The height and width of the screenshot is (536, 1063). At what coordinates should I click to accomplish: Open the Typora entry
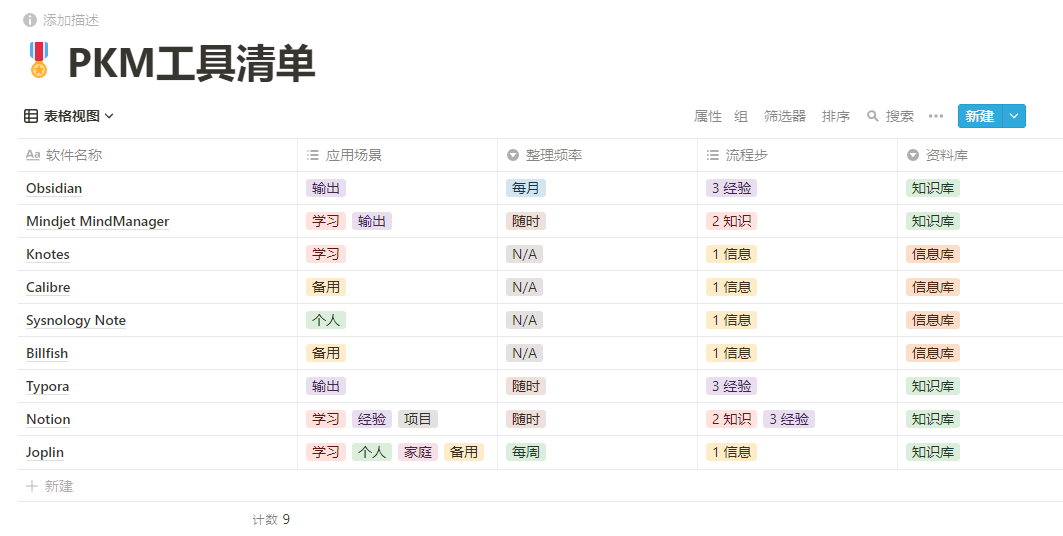pos(47,386)
